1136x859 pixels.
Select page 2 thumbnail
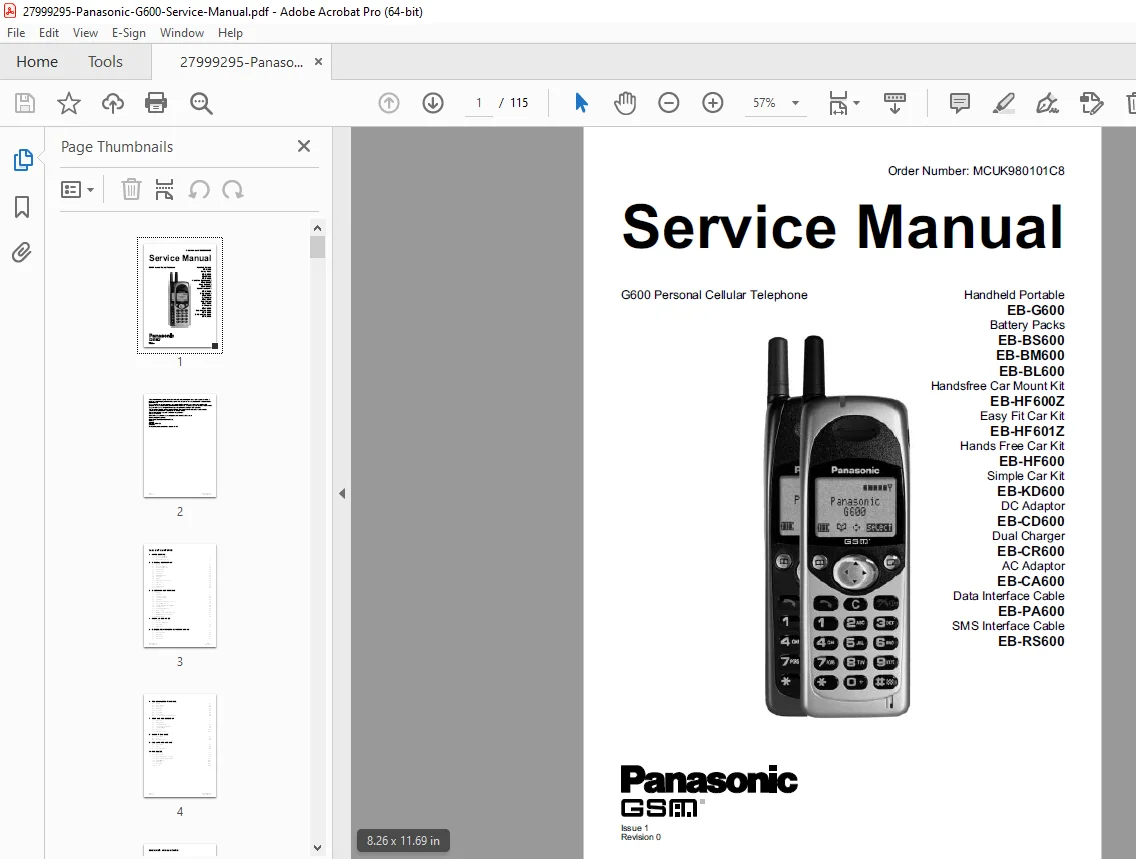click(180, 445)
